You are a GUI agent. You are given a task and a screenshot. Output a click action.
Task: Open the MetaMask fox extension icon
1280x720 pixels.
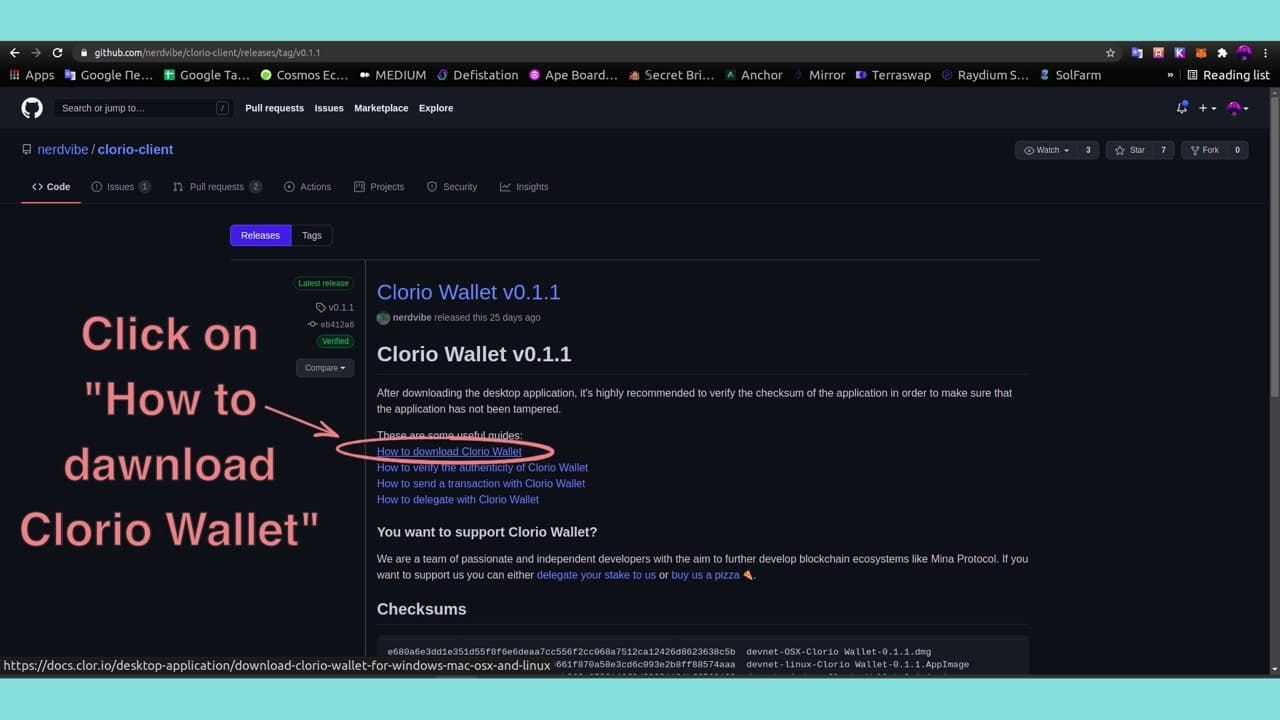pos(1201,53)
